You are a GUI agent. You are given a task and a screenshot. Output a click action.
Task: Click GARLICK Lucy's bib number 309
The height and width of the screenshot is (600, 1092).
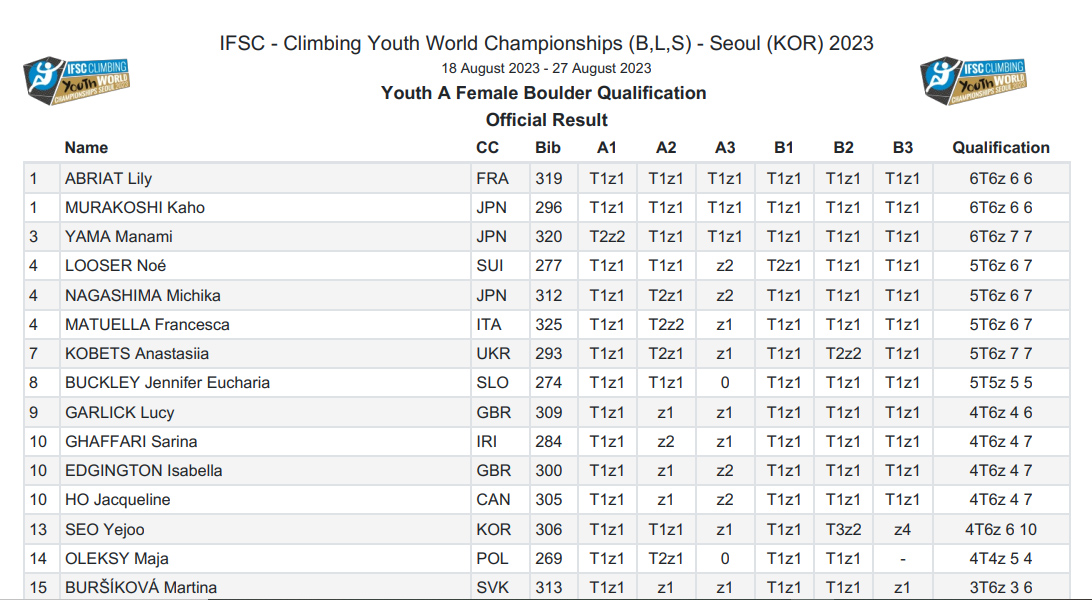pos(548,412)
